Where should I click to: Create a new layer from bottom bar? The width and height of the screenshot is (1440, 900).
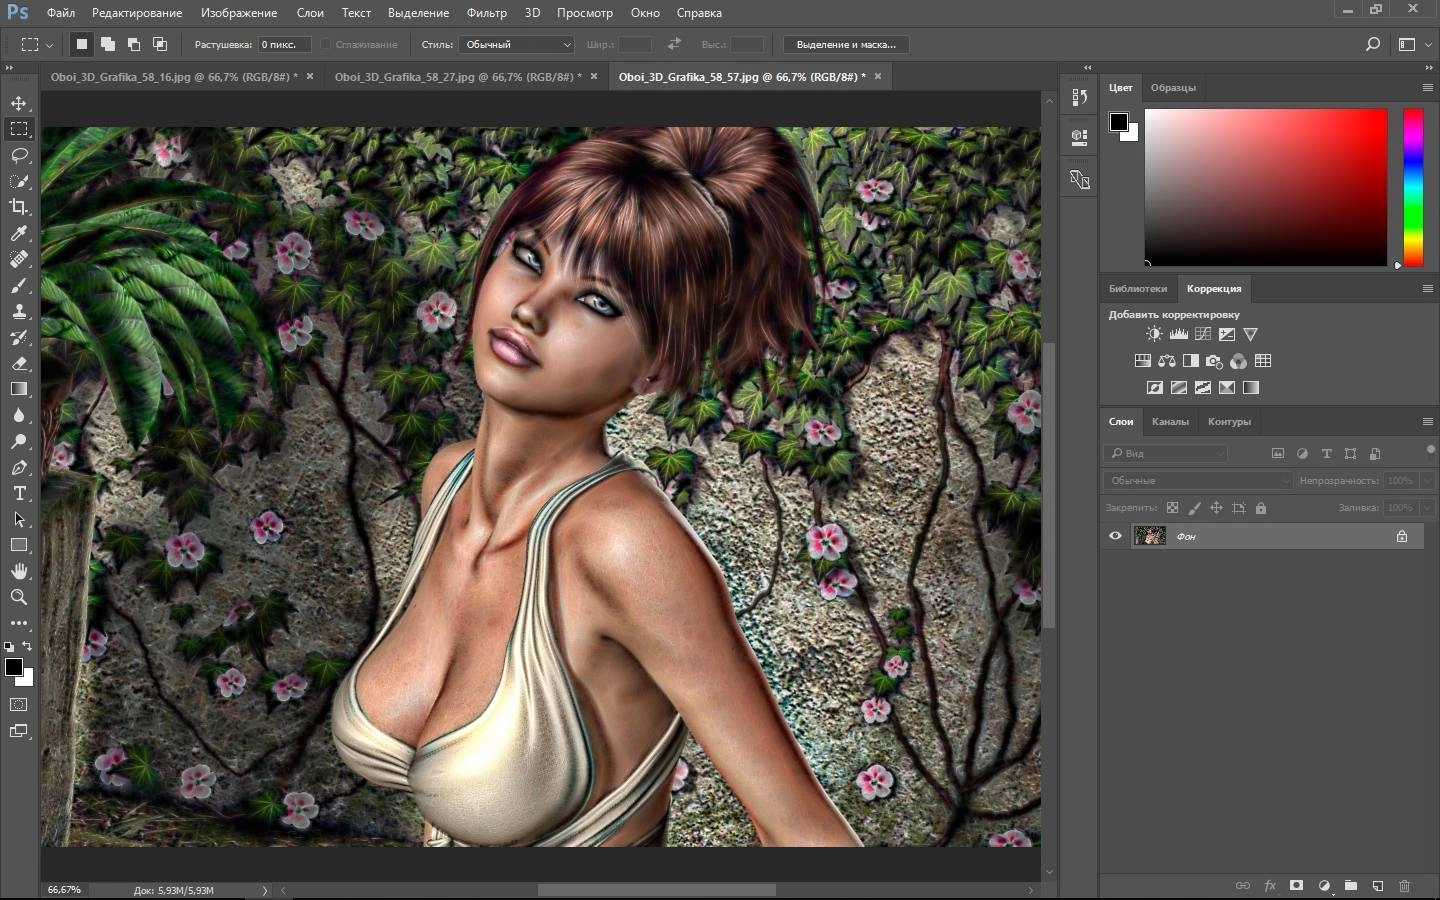coord(1377,886)
